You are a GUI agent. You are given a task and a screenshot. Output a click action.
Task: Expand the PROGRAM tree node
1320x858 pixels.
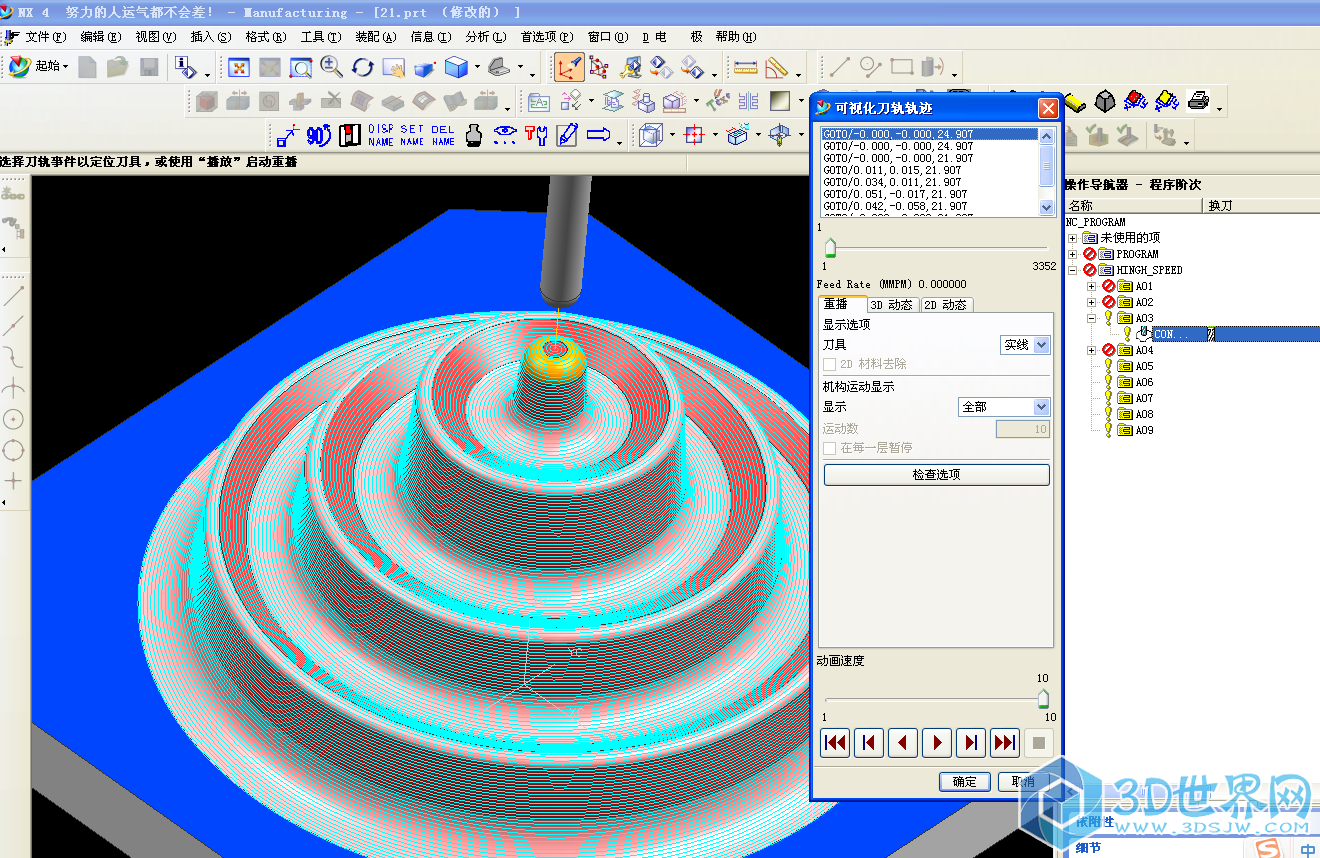click(1073, 254)
